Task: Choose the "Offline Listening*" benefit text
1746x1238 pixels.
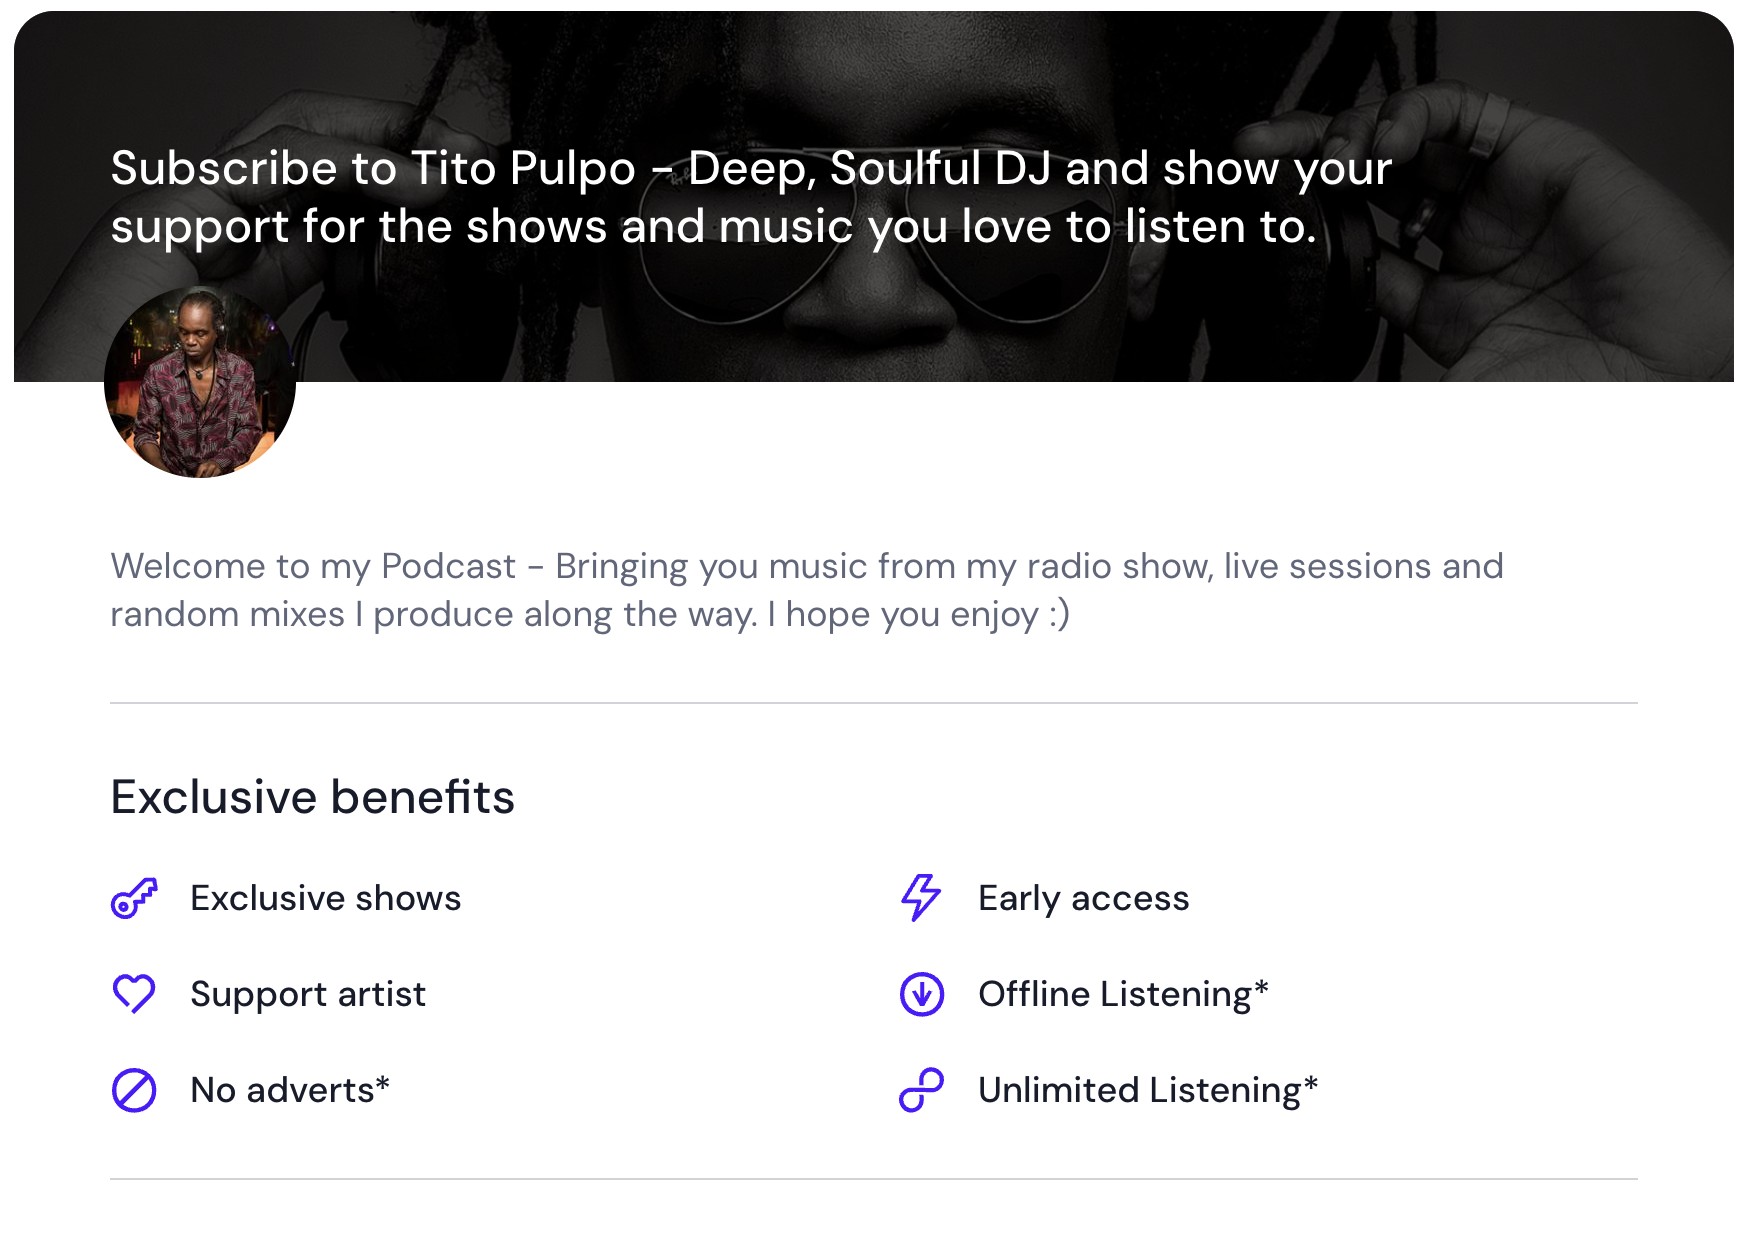Action: 1123,994
